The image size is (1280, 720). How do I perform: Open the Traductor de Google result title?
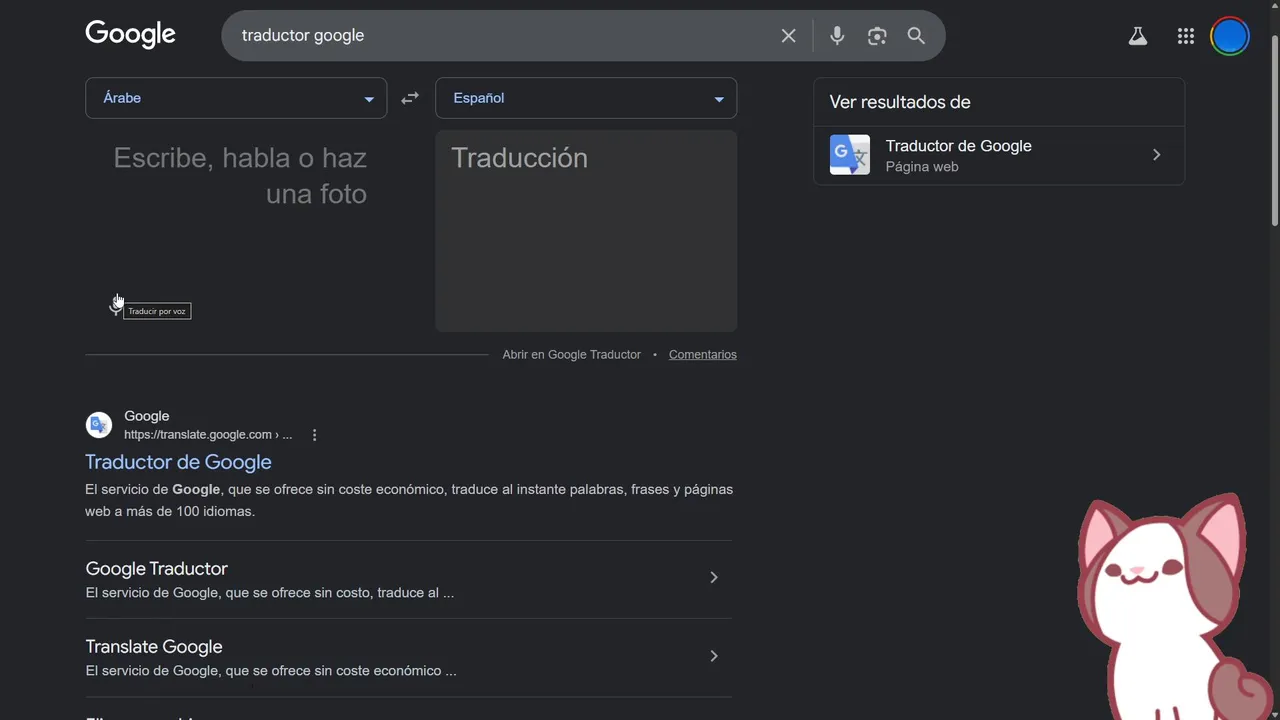(178, 462)
